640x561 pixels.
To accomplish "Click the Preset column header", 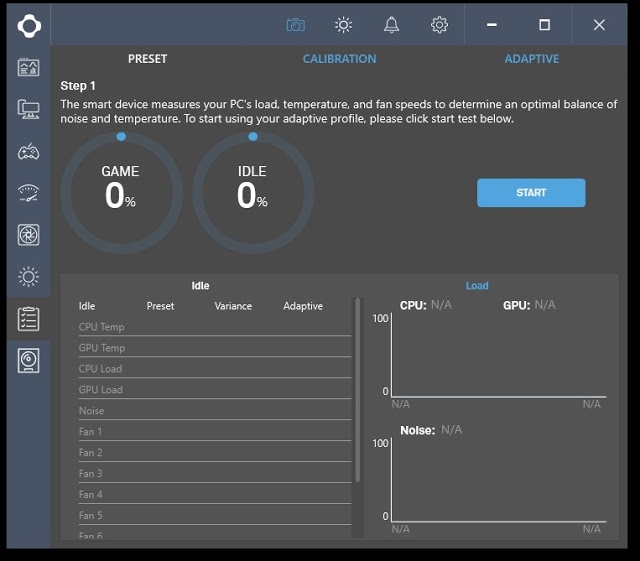I will coord(160,306).
